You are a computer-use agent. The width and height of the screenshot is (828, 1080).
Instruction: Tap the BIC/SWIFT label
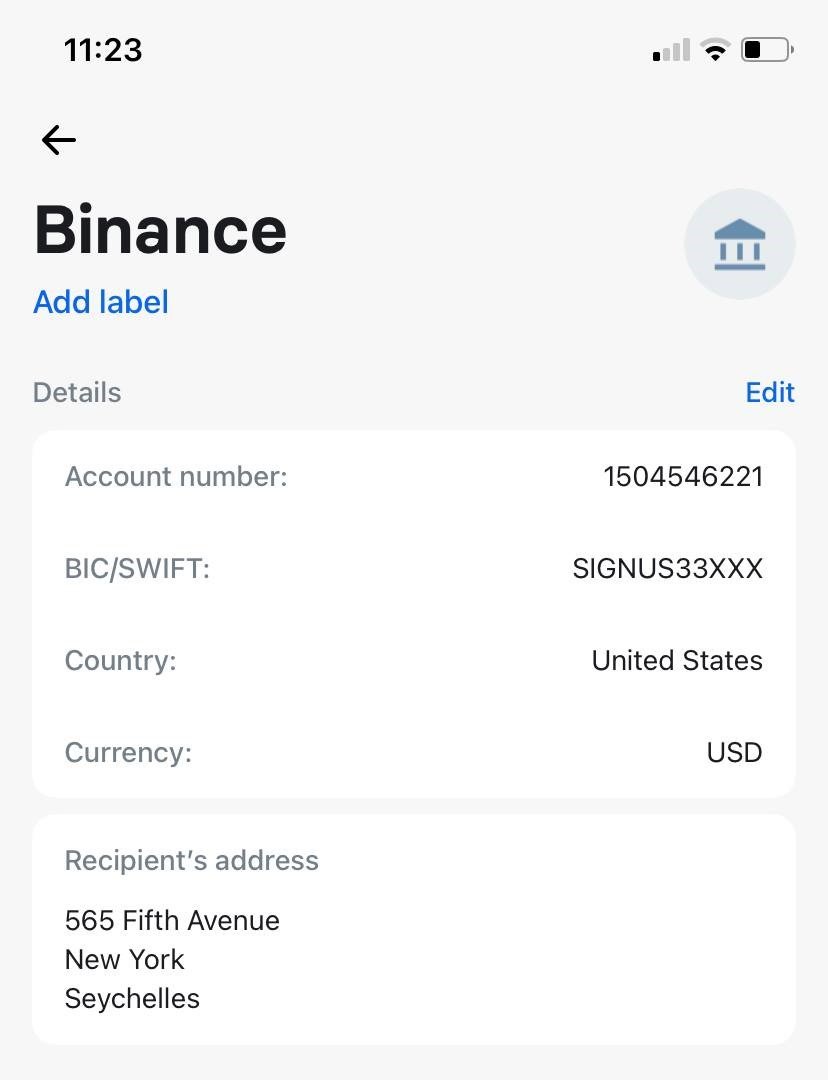(x=137, y=569)
